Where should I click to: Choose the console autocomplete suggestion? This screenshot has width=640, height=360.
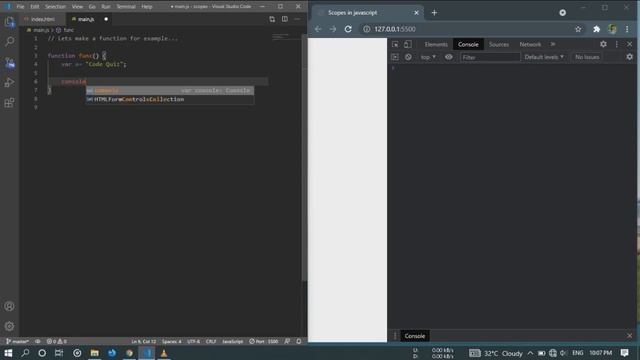click(x=169, y=91)
